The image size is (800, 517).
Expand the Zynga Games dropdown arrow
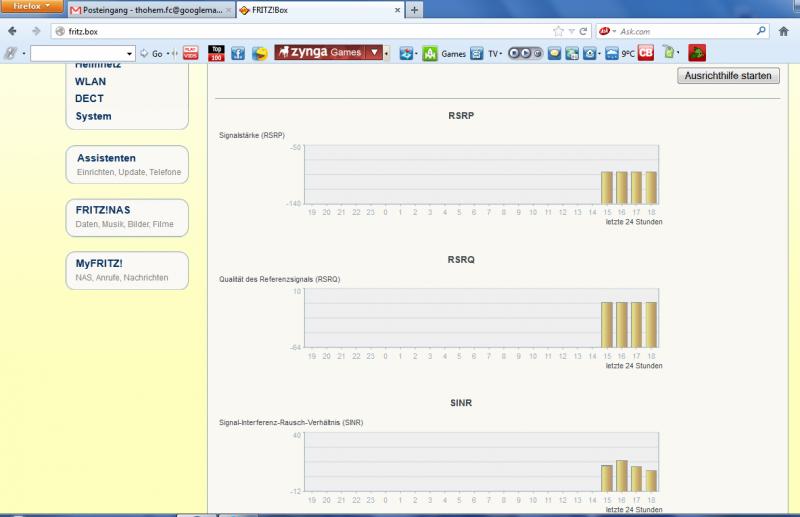pyautogui.click(x=374, y=52)
